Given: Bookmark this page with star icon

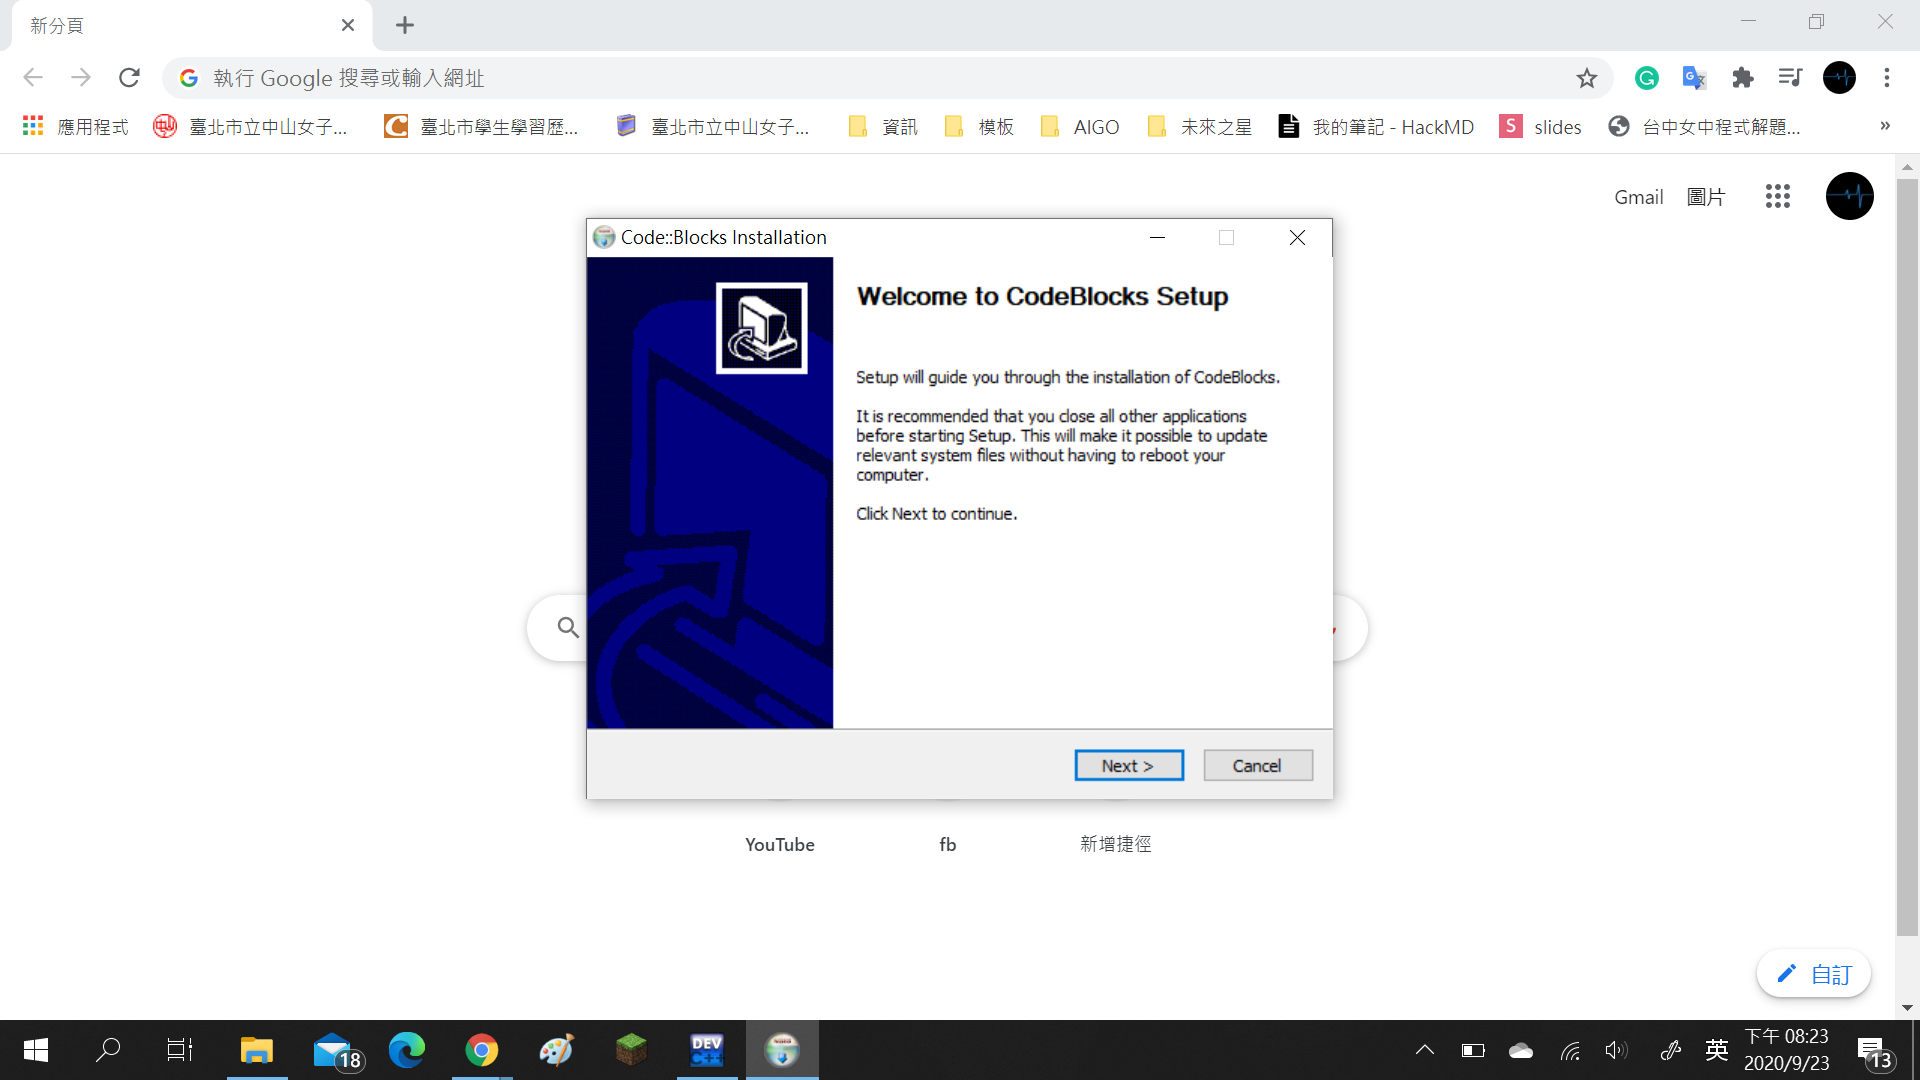Looking at the screenshot, I should point(1586,78).
